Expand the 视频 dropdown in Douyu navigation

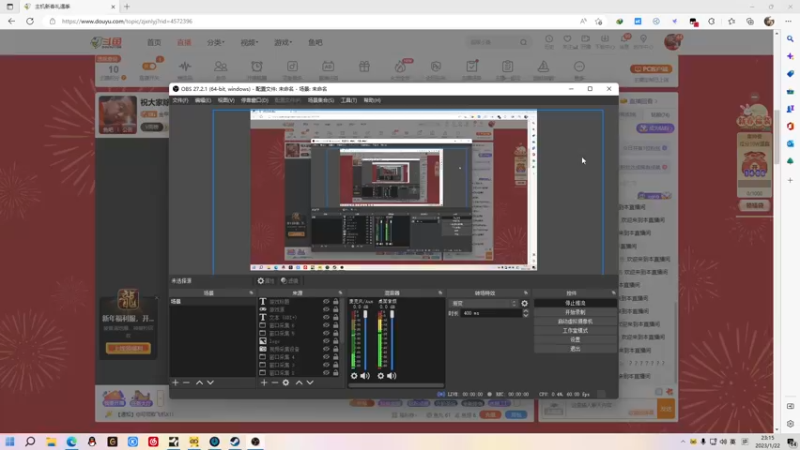(249, 42)
